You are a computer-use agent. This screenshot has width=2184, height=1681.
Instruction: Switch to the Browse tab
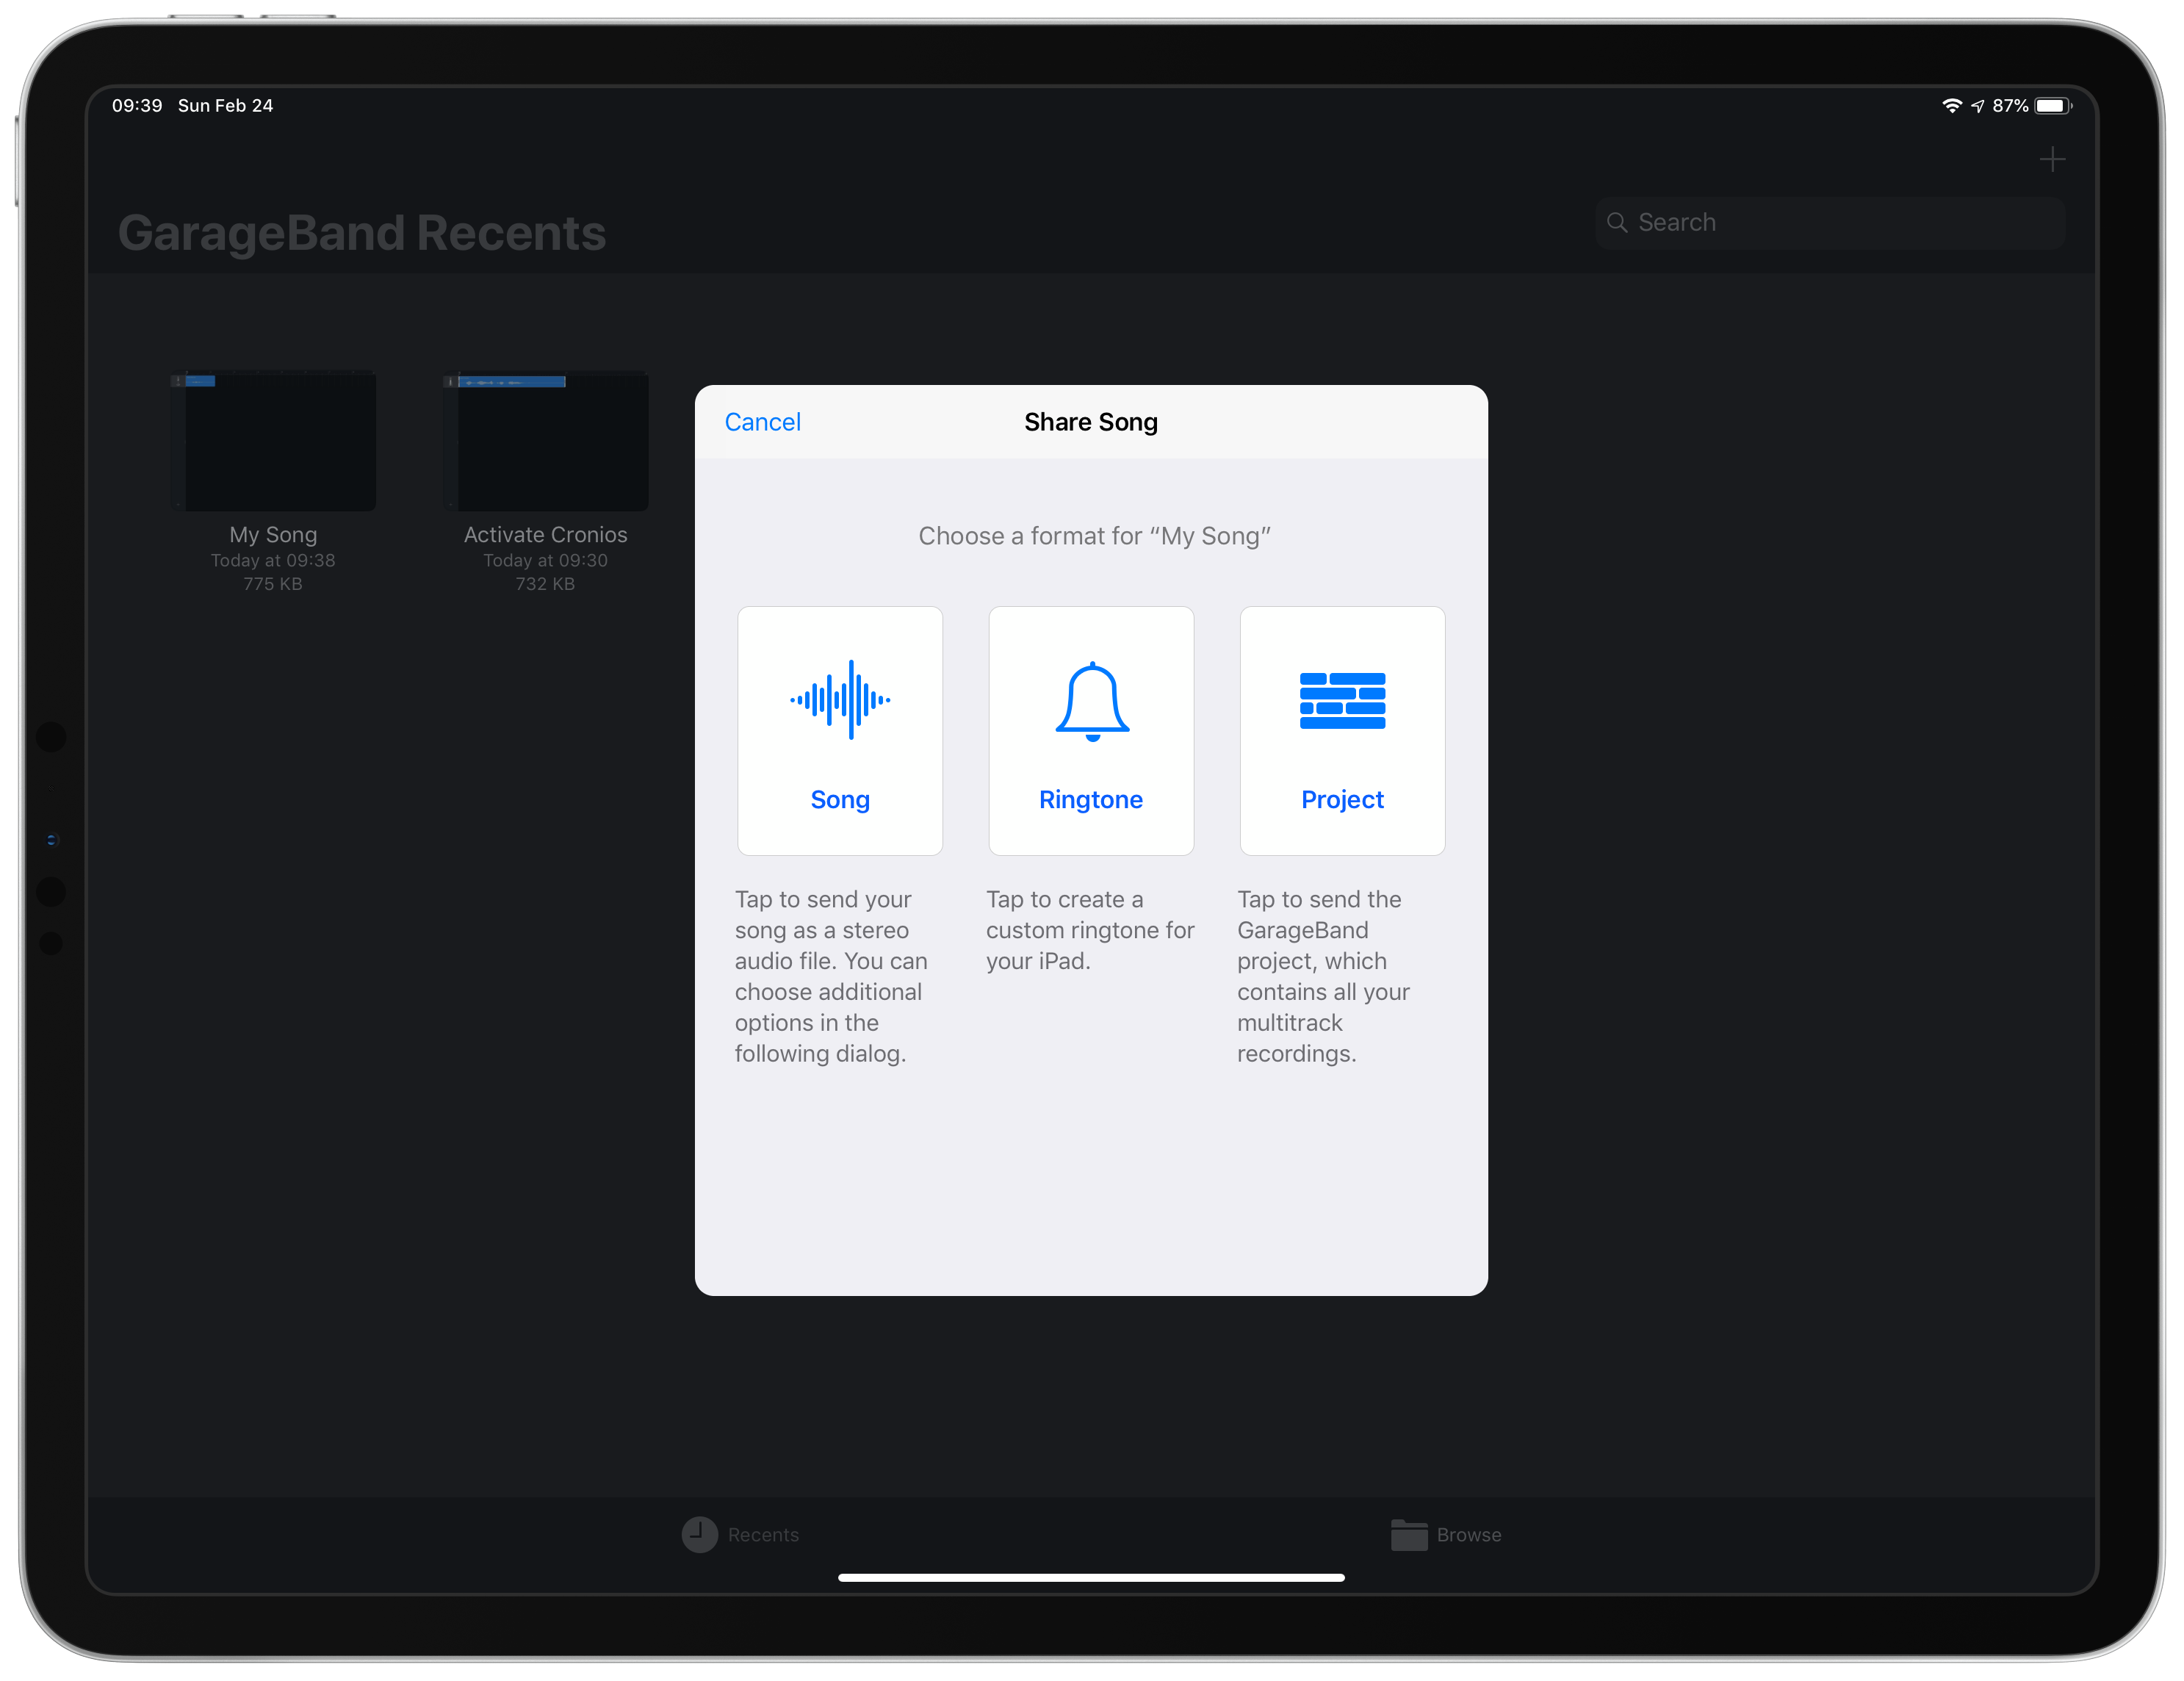[1446, 1534]
